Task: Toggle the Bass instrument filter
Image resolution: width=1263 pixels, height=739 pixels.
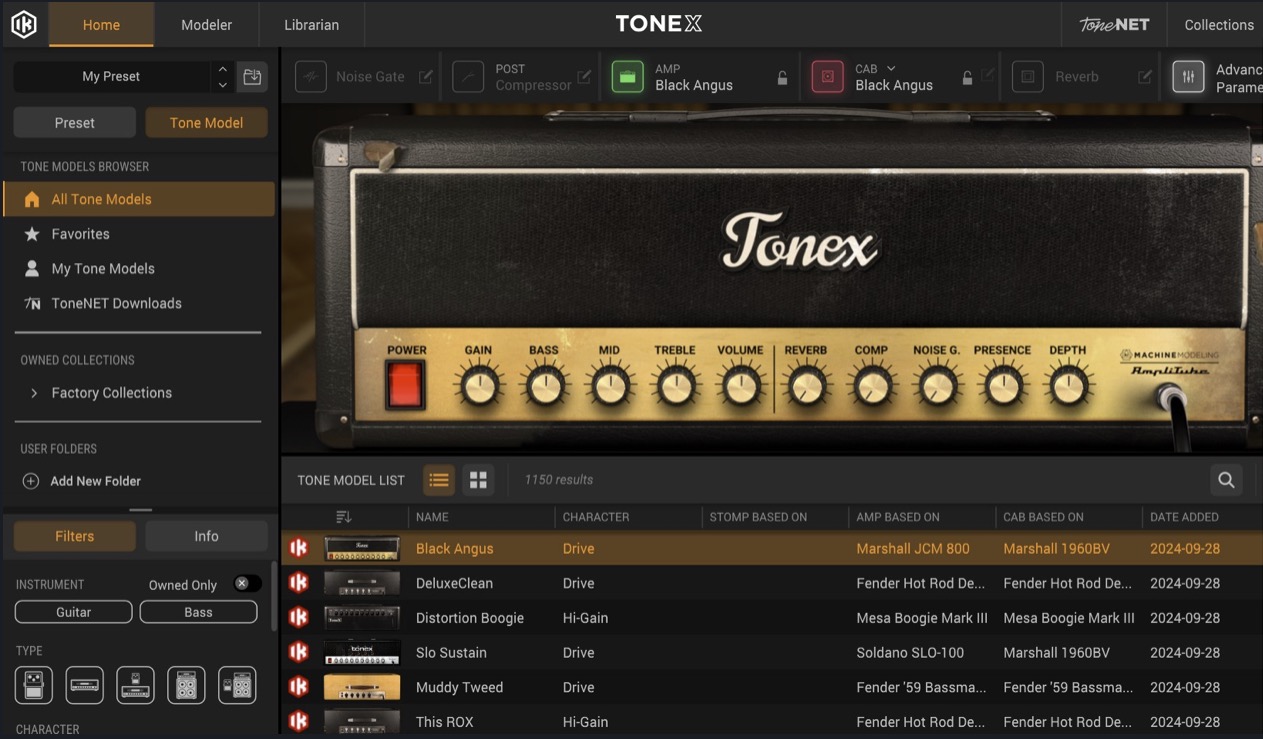Action: [198, 612]
